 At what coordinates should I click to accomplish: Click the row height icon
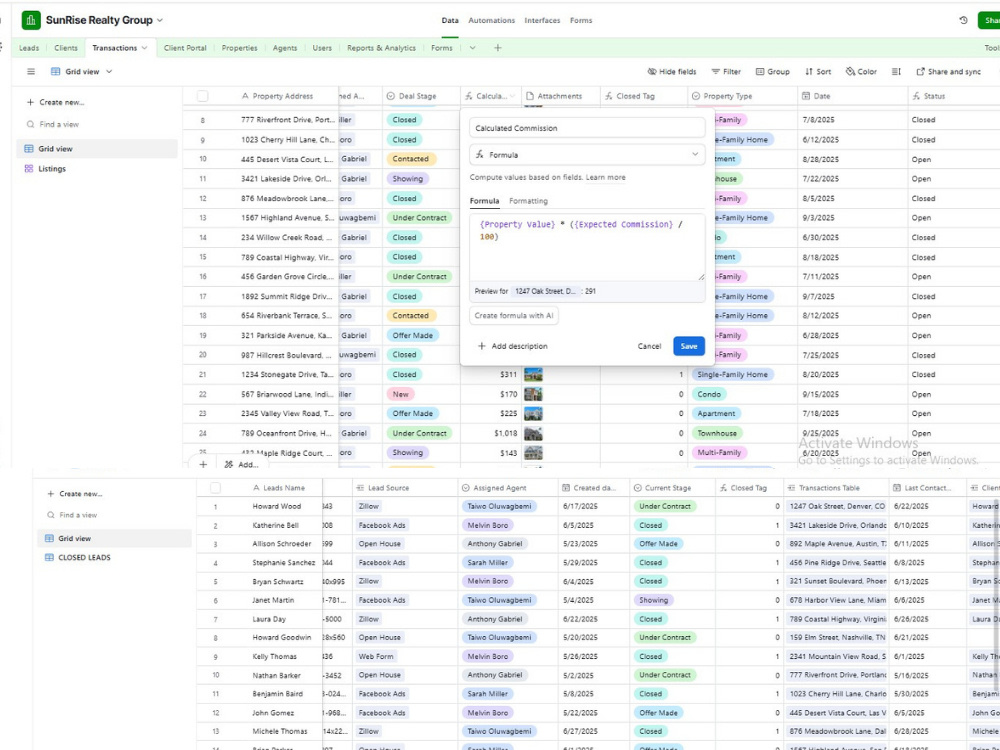click(x=896, y=71)
